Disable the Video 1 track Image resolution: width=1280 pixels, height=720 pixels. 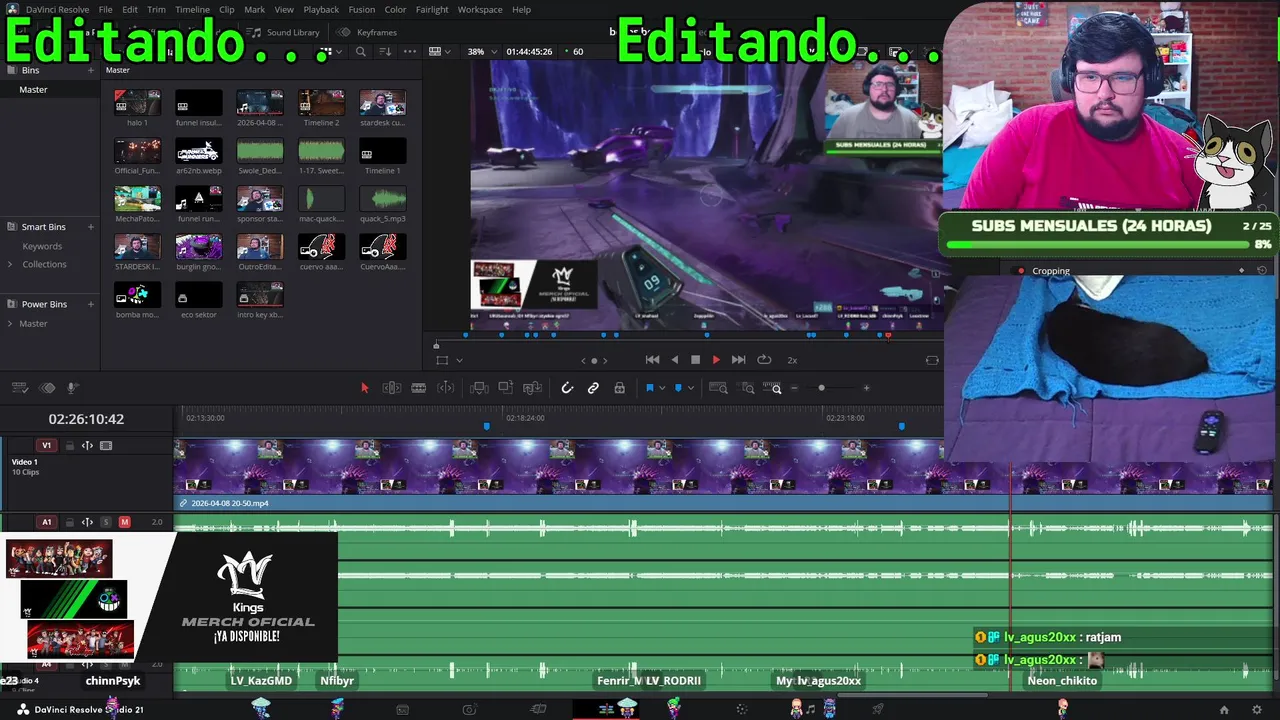point(106,445)
